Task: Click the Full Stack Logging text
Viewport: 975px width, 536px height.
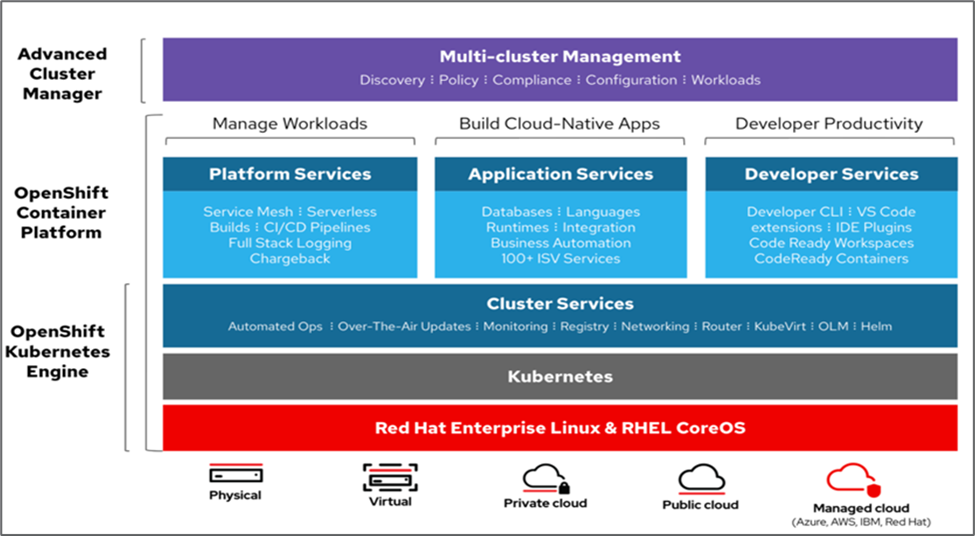Action: click(290, 243)
